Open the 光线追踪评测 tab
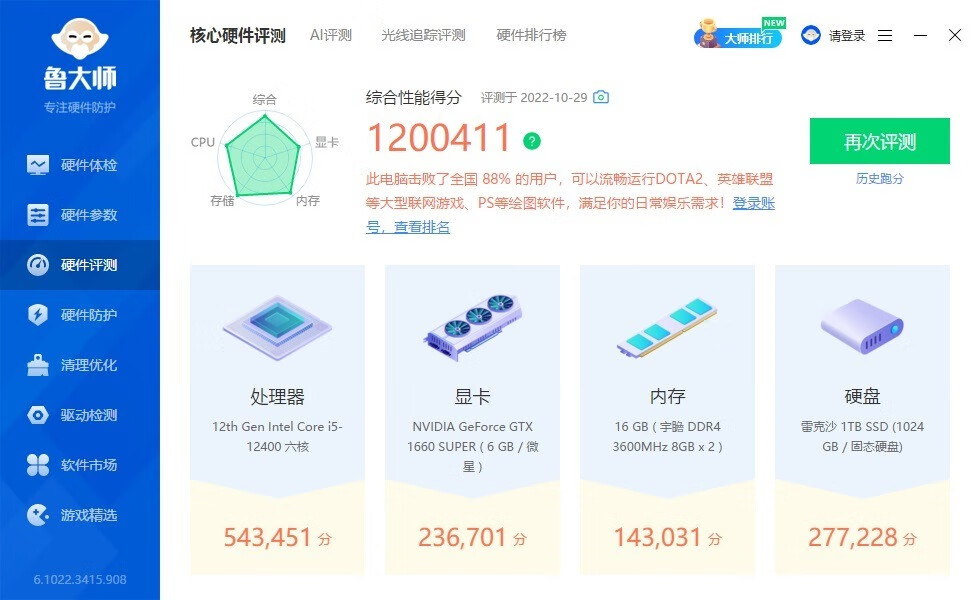This screenshot has width=980, height=600. (424, 35)
